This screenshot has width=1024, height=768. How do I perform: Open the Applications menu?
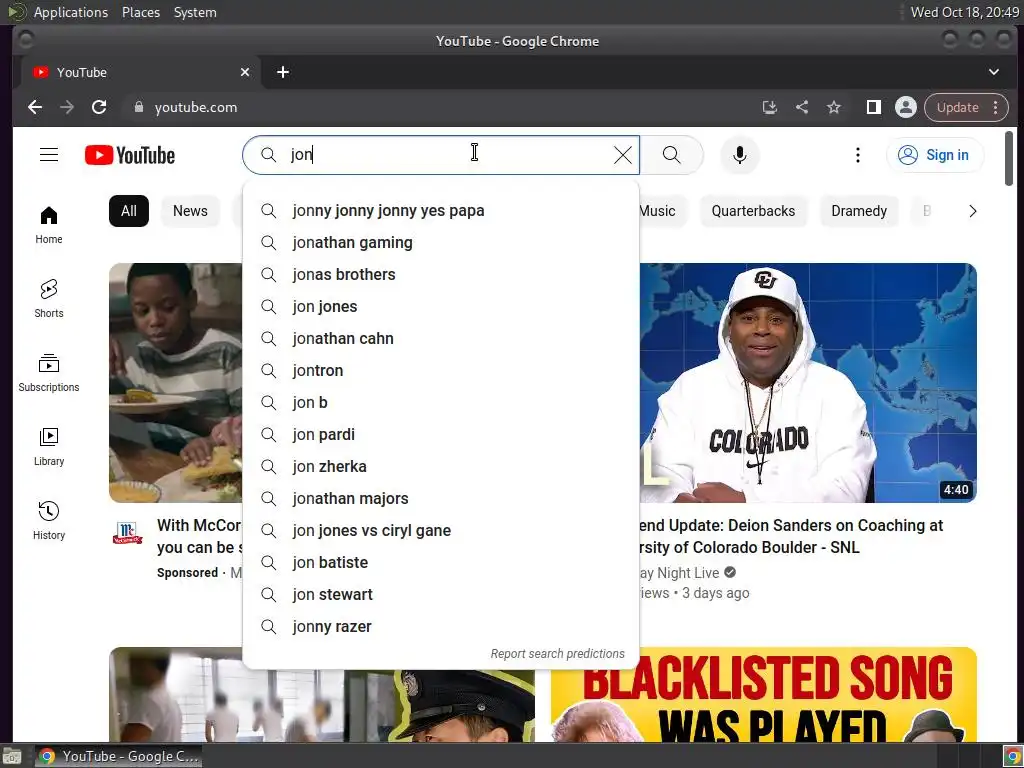tap(71, 12)
